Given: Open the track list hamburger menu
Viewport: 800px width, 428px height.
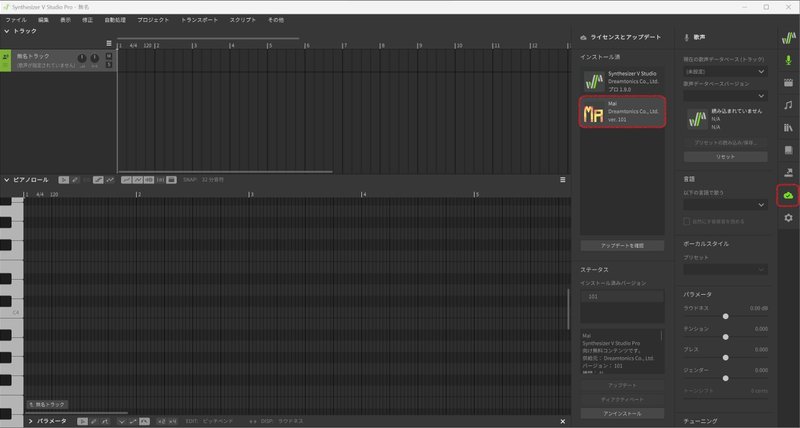Looking at the screenshot, I should pos(109,43).
